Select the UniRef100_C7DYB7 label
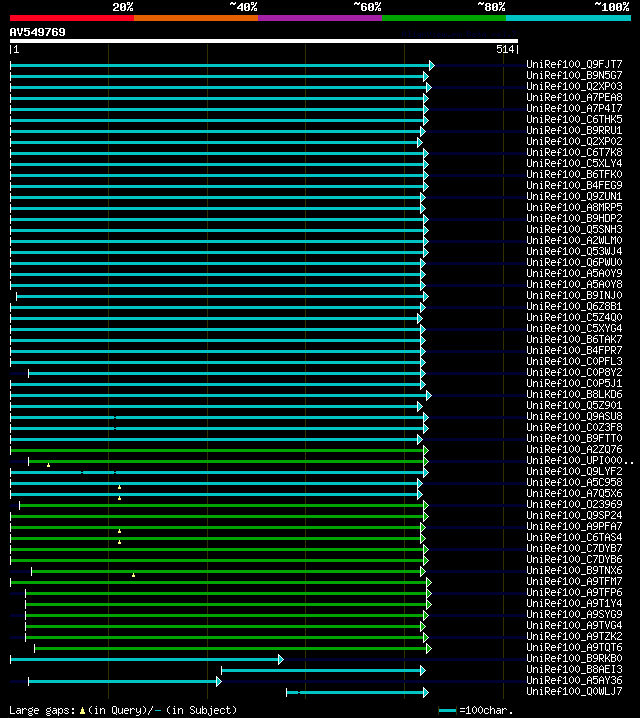Screen dimensions: 640x718 (574, 548)
